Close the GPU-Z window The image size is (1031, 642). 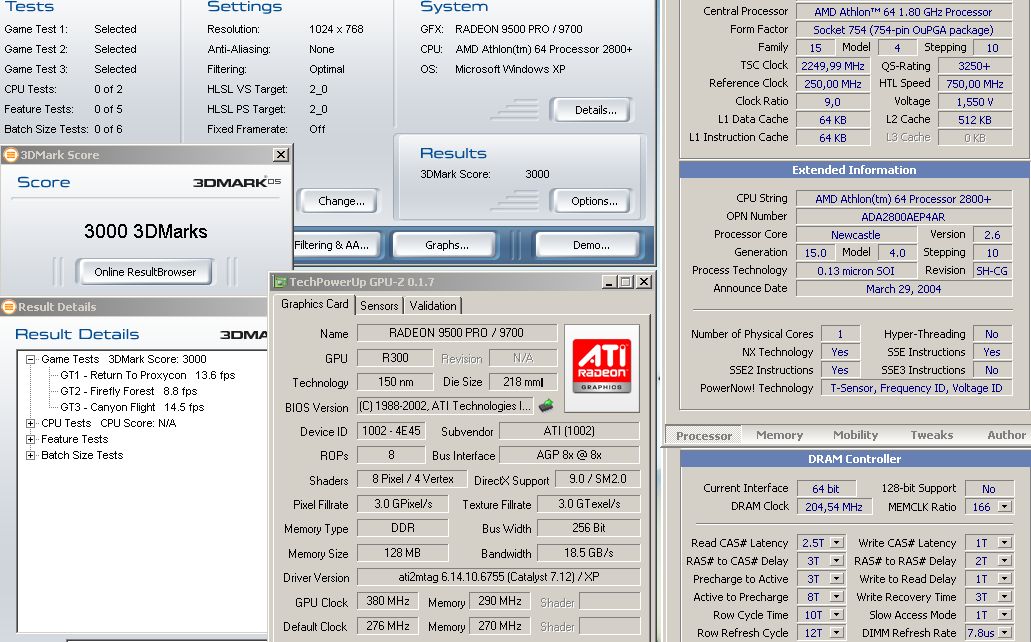644,282
